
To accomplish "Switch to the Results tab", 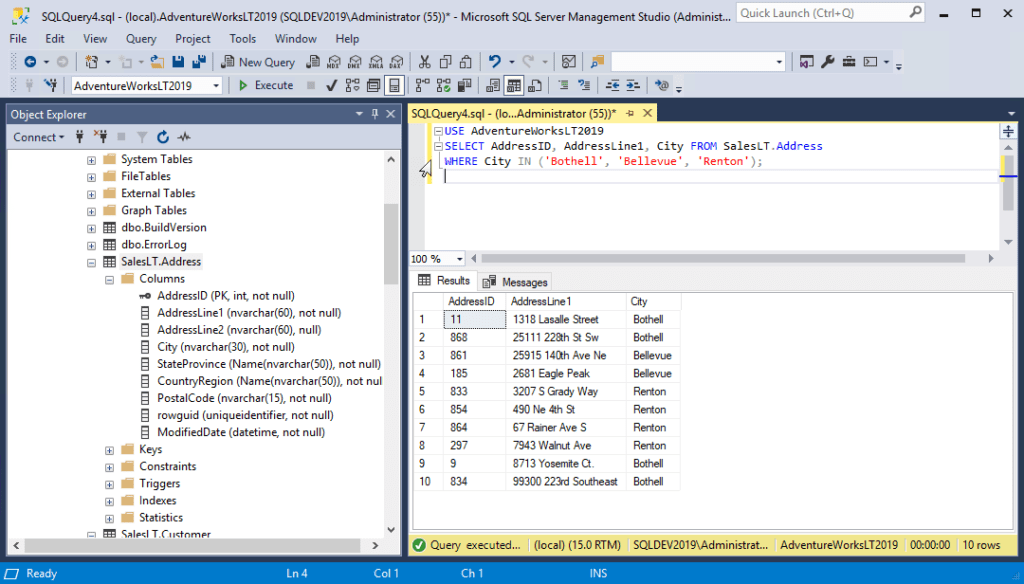I will point(444,281).
